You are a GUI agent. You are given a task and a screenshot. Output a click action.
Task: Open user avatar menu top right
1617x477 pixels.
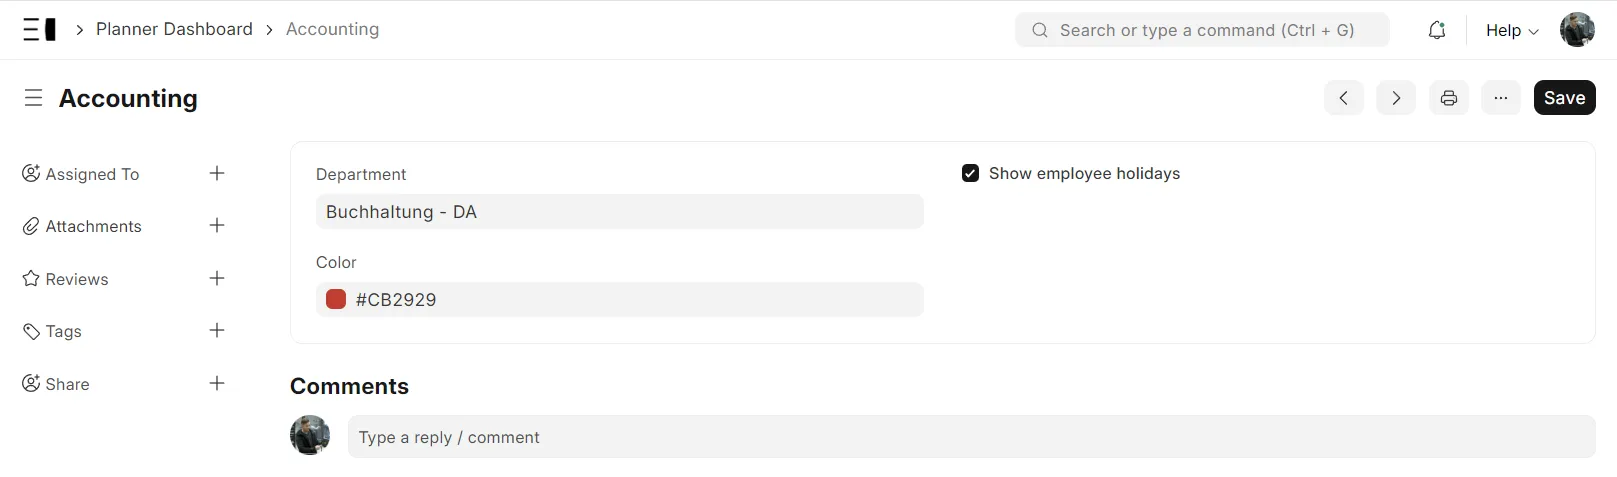point(1578,30)
